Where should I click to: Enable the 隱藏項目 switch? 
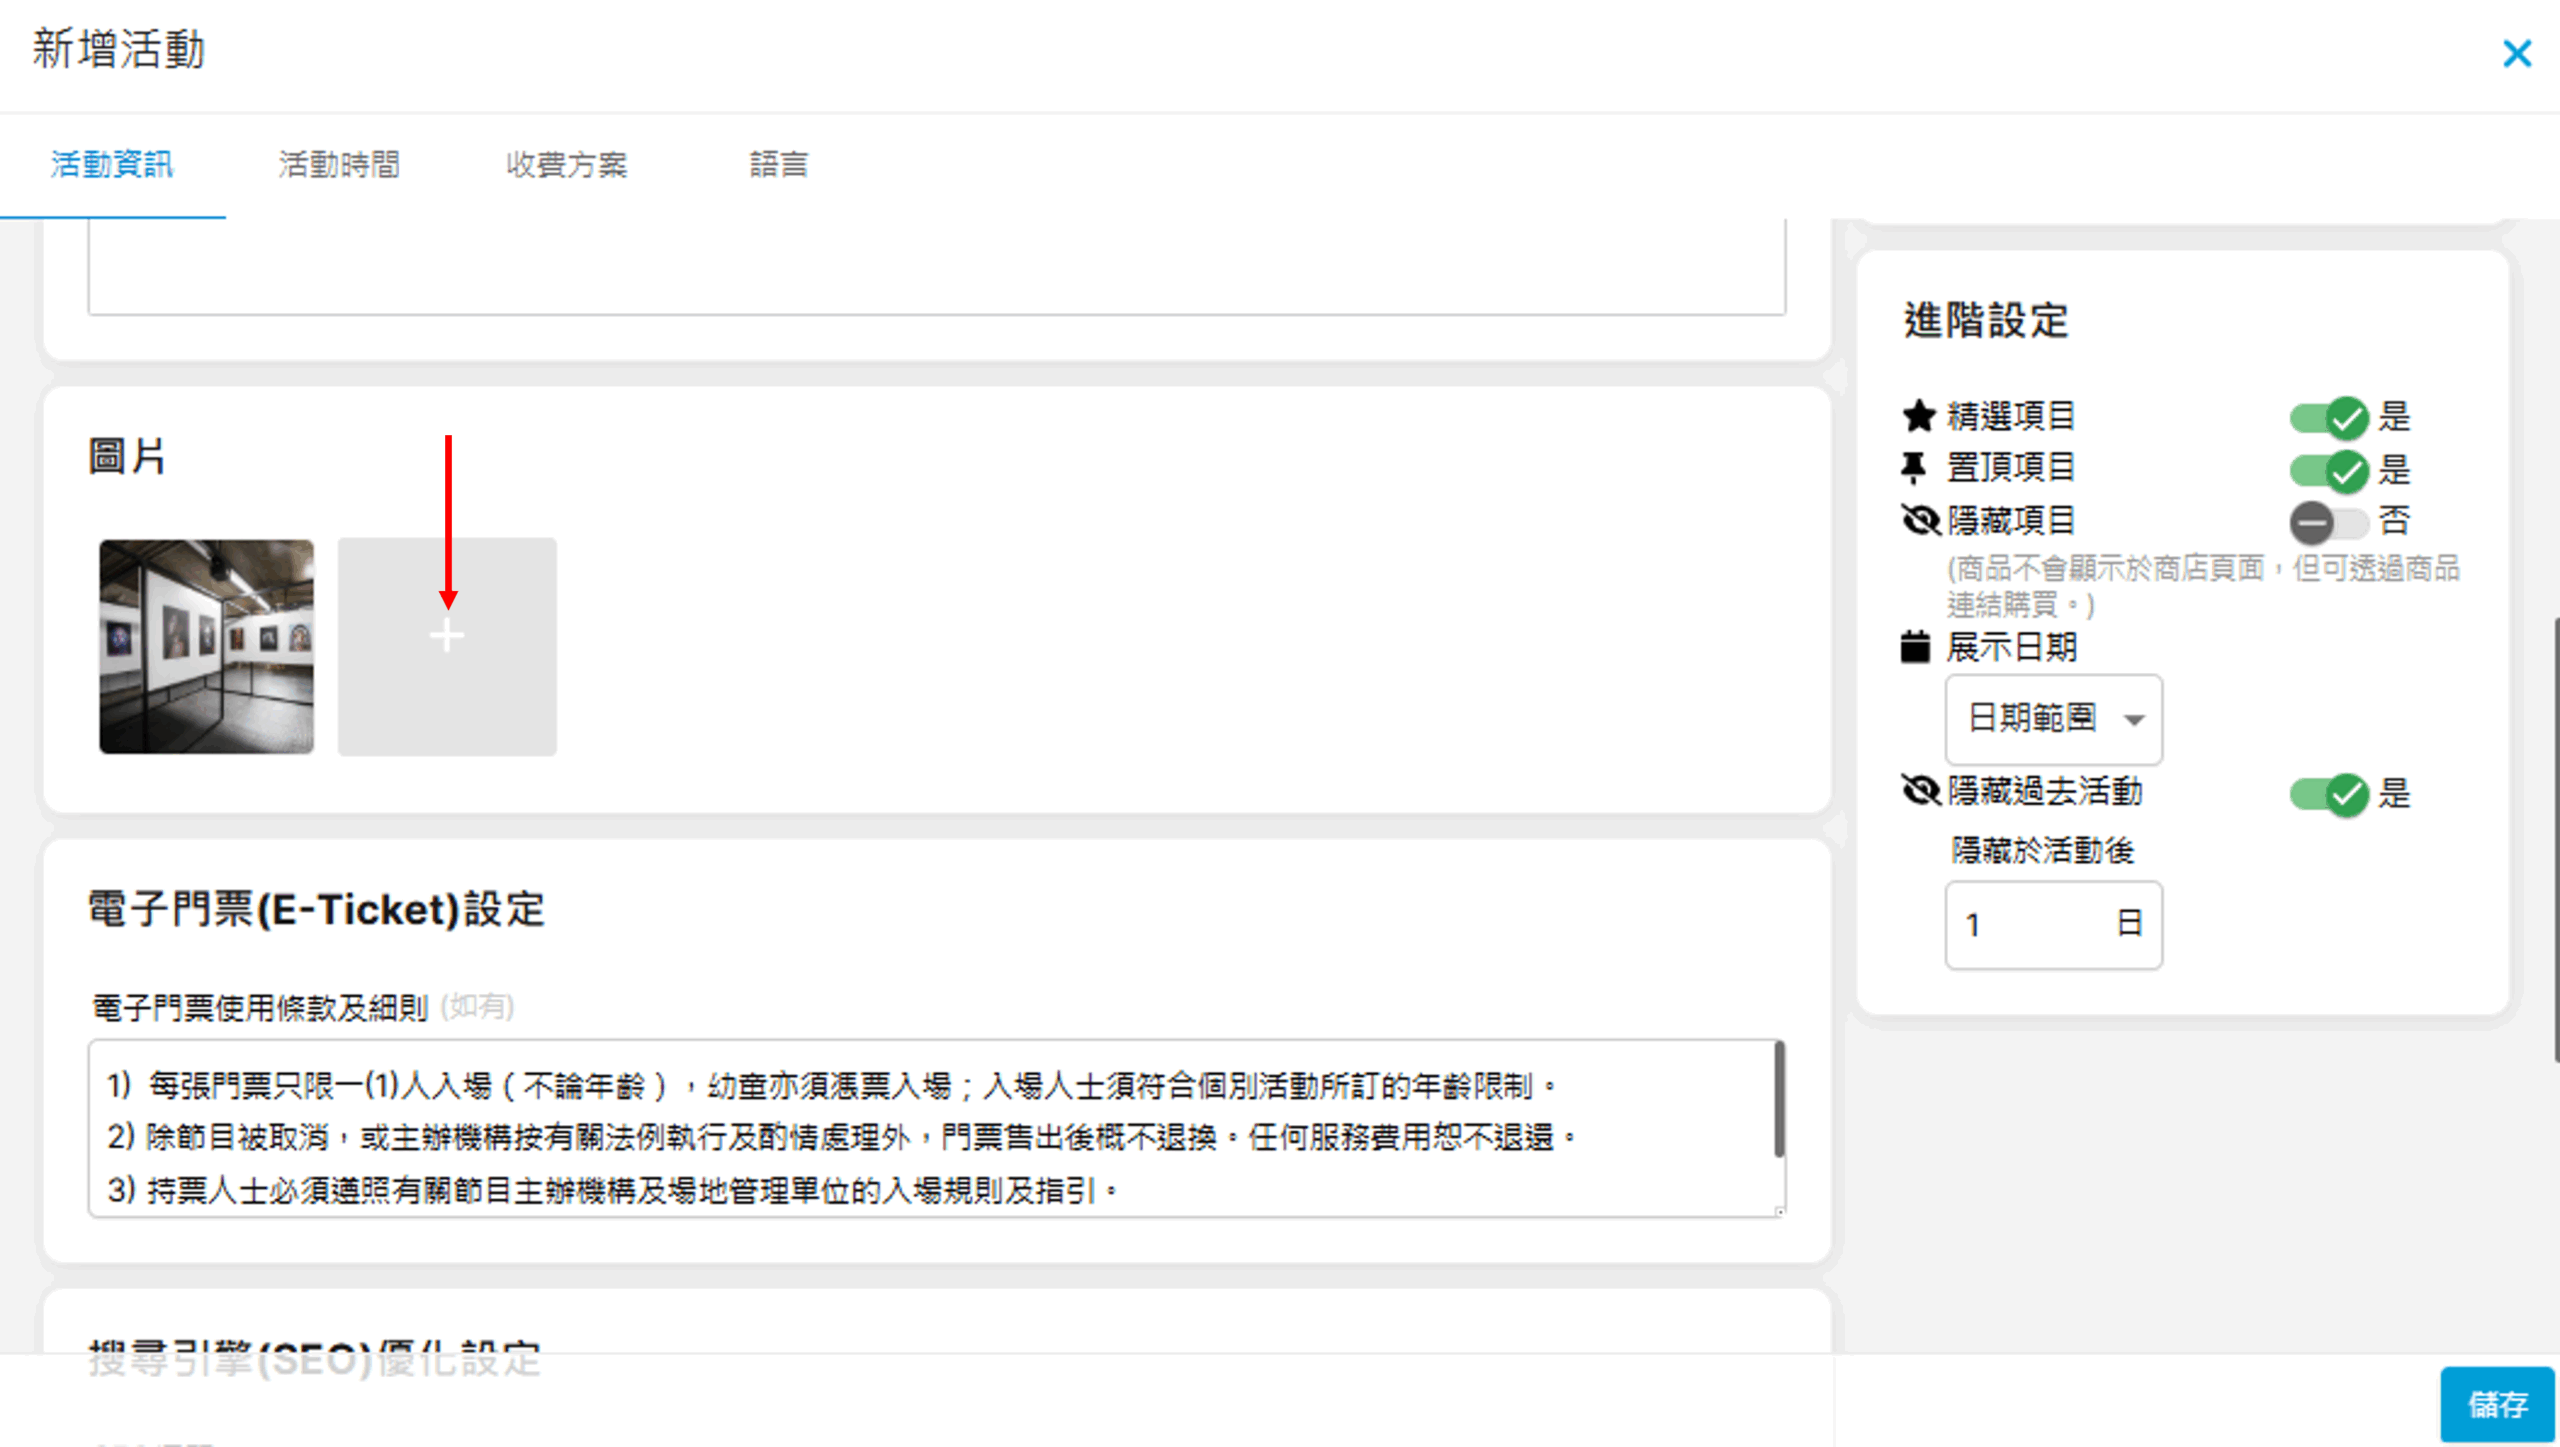tap(2328, 522)
